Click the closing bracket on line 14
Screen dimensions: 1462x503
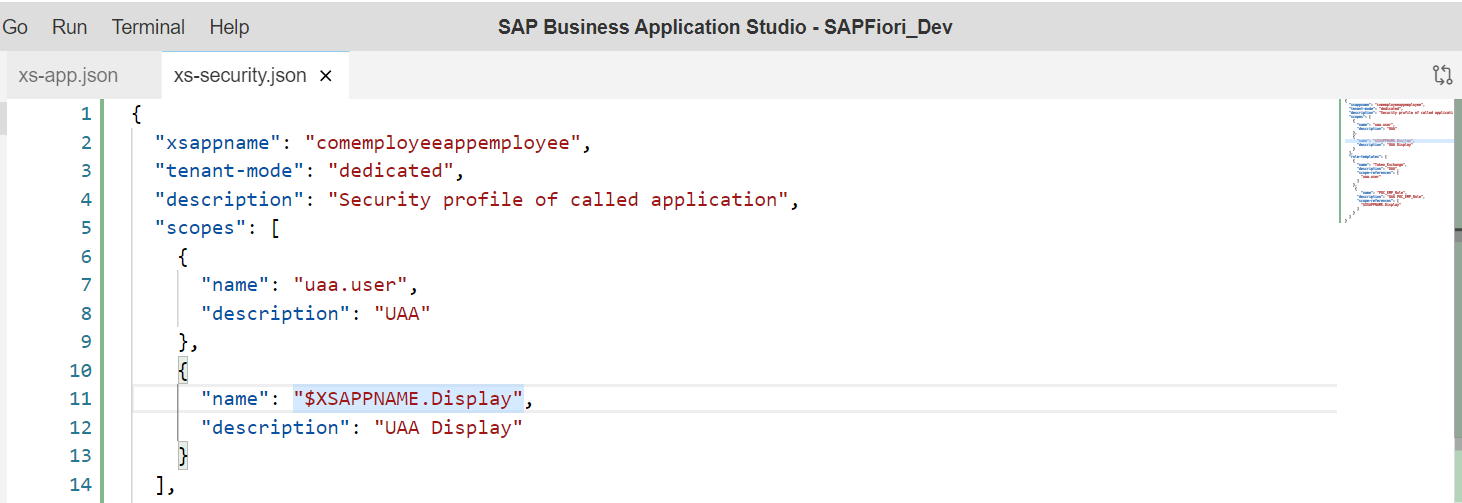click(160, 485)
